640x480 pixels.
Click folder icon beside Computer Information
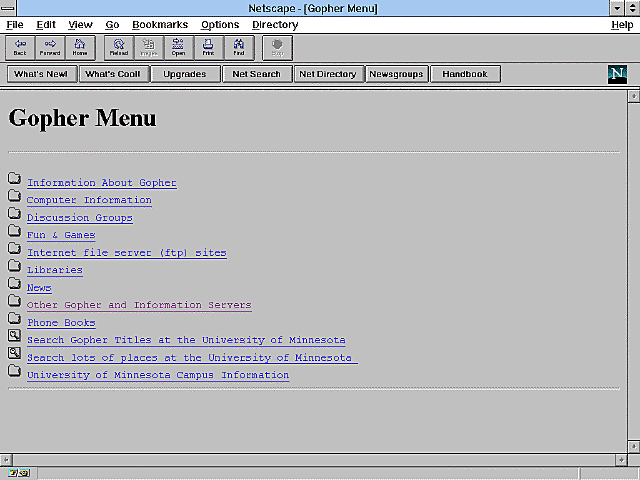coord(14,196)
